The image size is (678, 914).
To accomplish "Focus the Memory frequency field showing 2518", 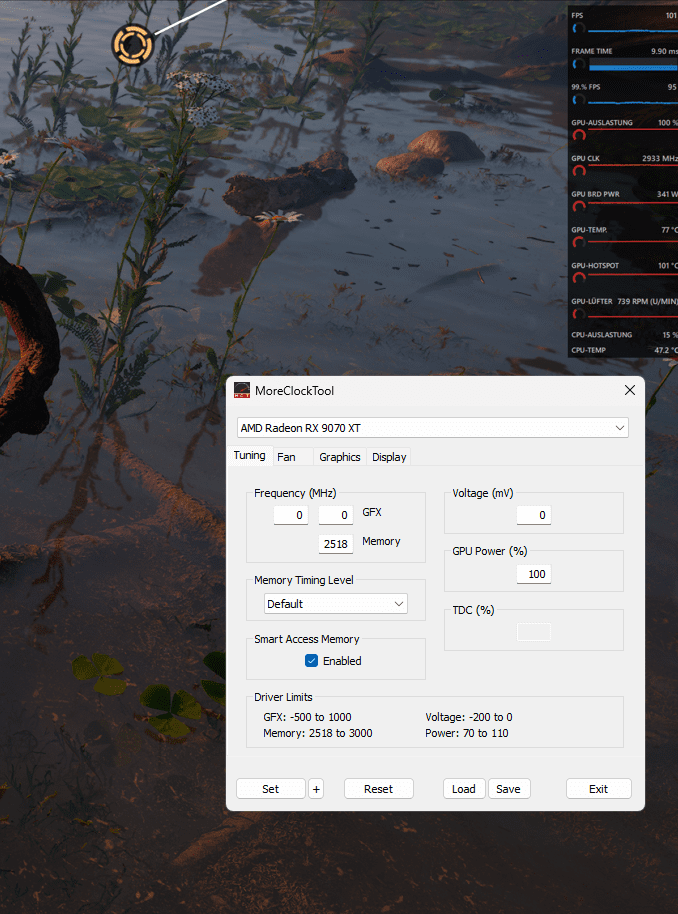I will (336, 544).
